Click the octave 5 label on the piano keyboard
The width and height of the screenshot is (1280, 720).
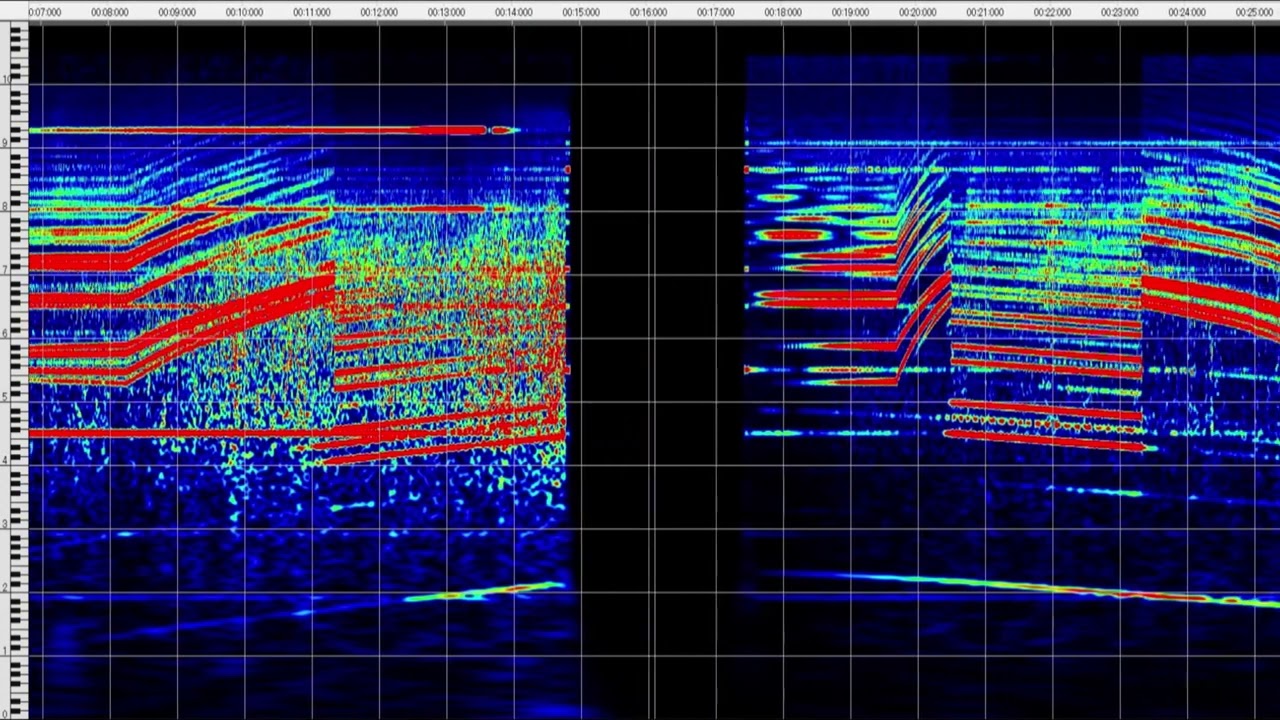[x=6, y=397]
